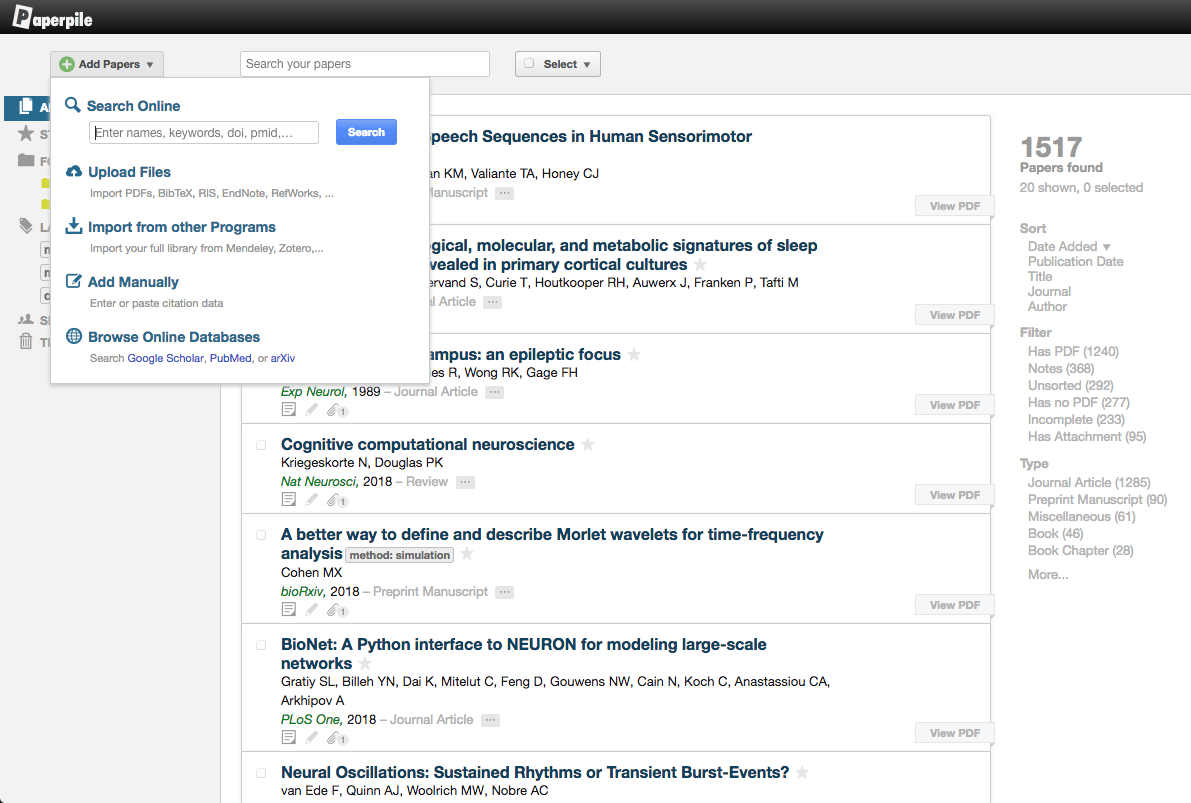Click the Add Manually pencil icon
The image size is (1191, 803).
74,281
